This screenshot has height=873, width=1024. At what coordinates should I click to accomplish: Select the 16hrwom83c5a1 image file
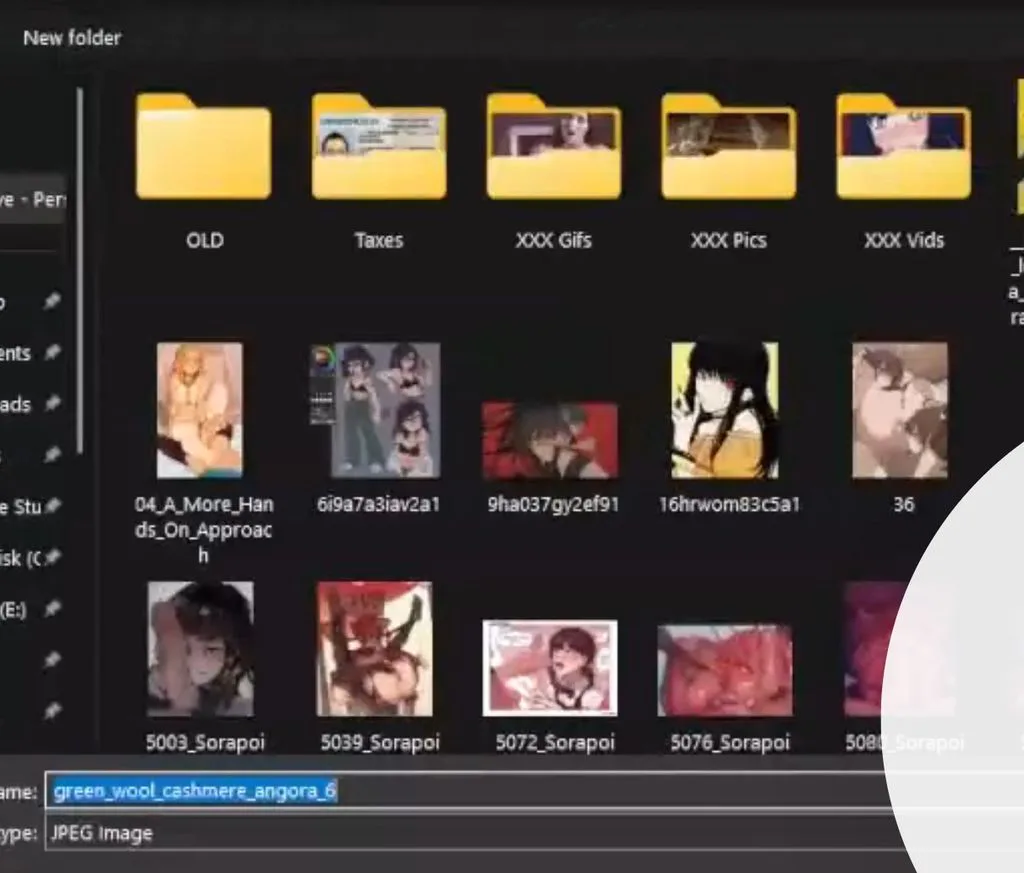click(728, 428)
